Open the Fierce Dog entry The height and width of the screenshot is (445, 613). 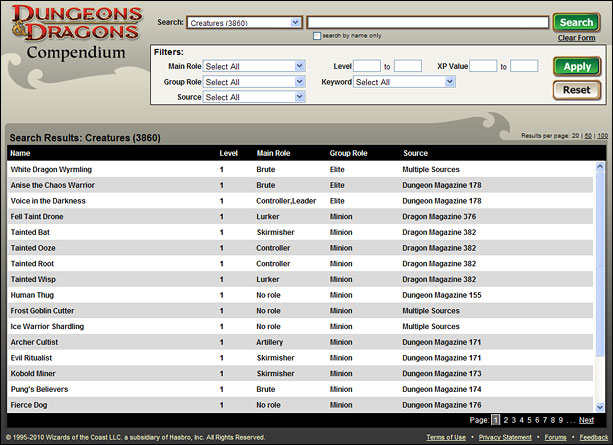[29, 405]
